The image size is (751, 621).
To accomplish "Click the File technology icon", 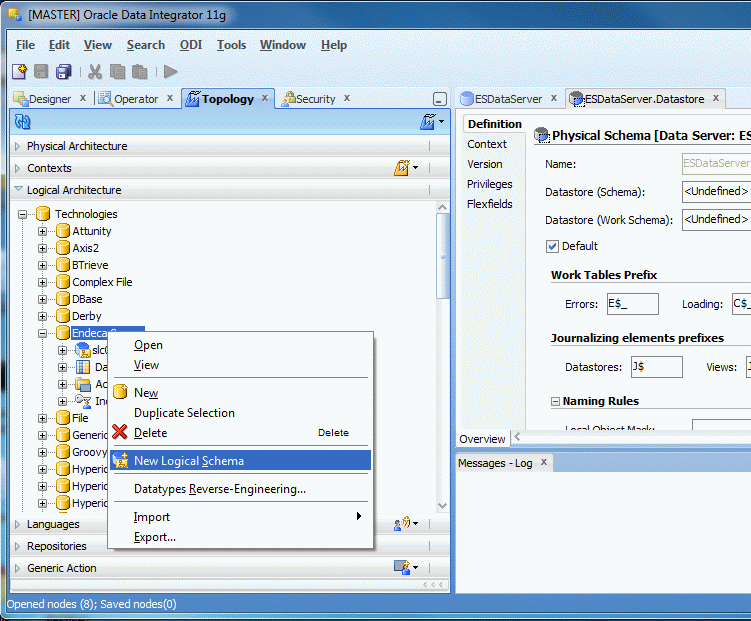I will pos(63,418).
